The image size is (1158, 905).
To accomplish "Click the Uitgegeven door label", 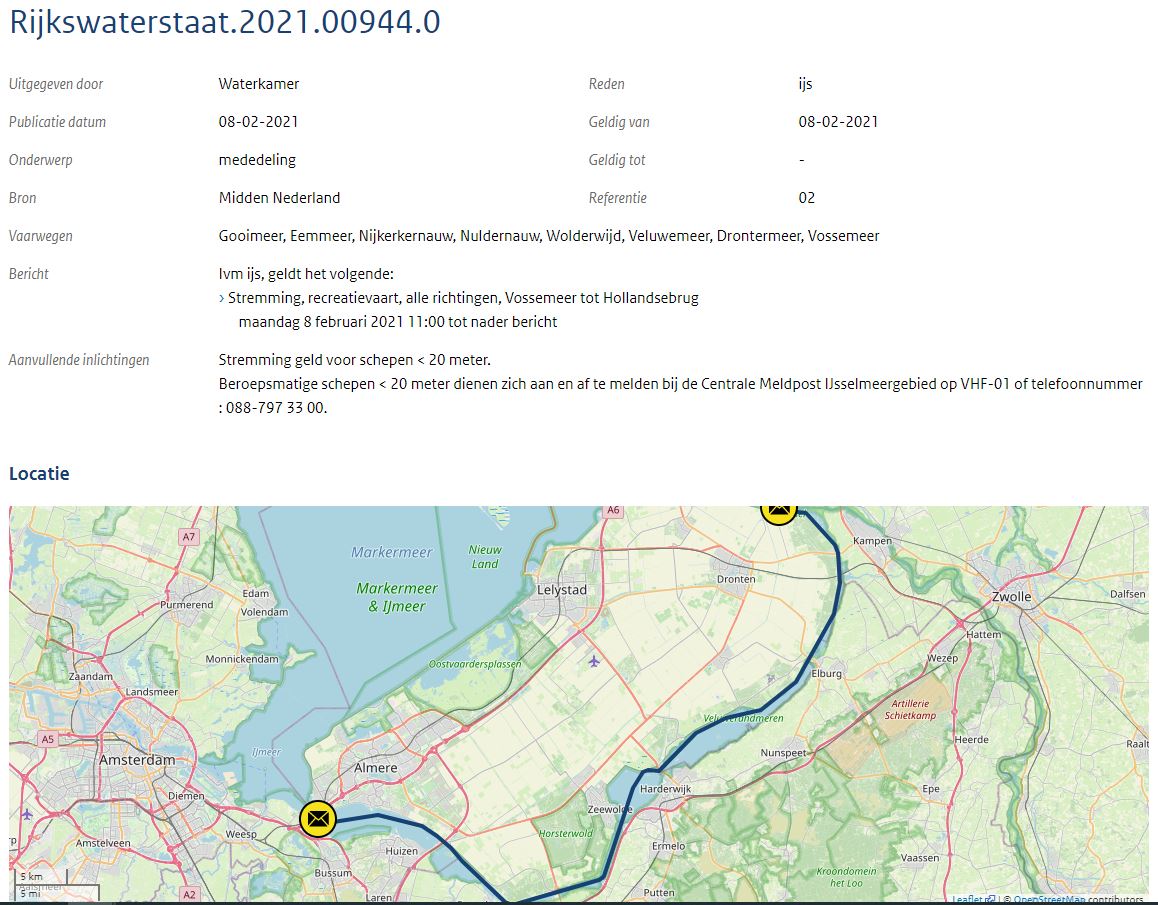I will (56, 83).
